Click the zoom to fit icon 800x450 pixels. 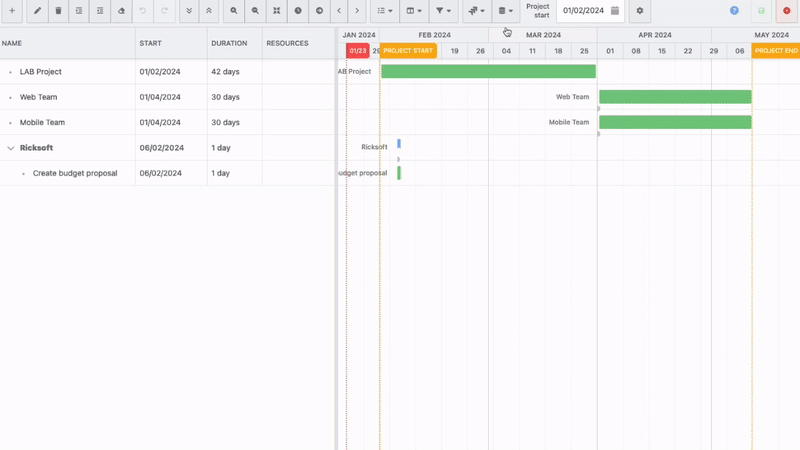tap(277, 11)
